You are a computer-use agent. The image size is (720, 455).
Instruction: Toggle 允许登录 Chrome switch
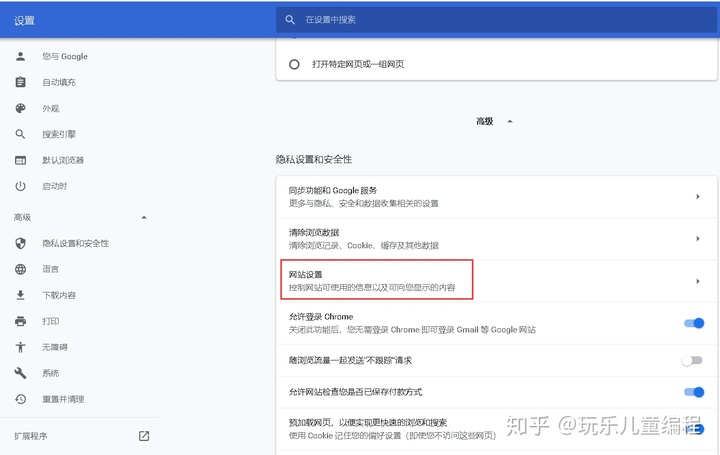click(x=694, y=323)
